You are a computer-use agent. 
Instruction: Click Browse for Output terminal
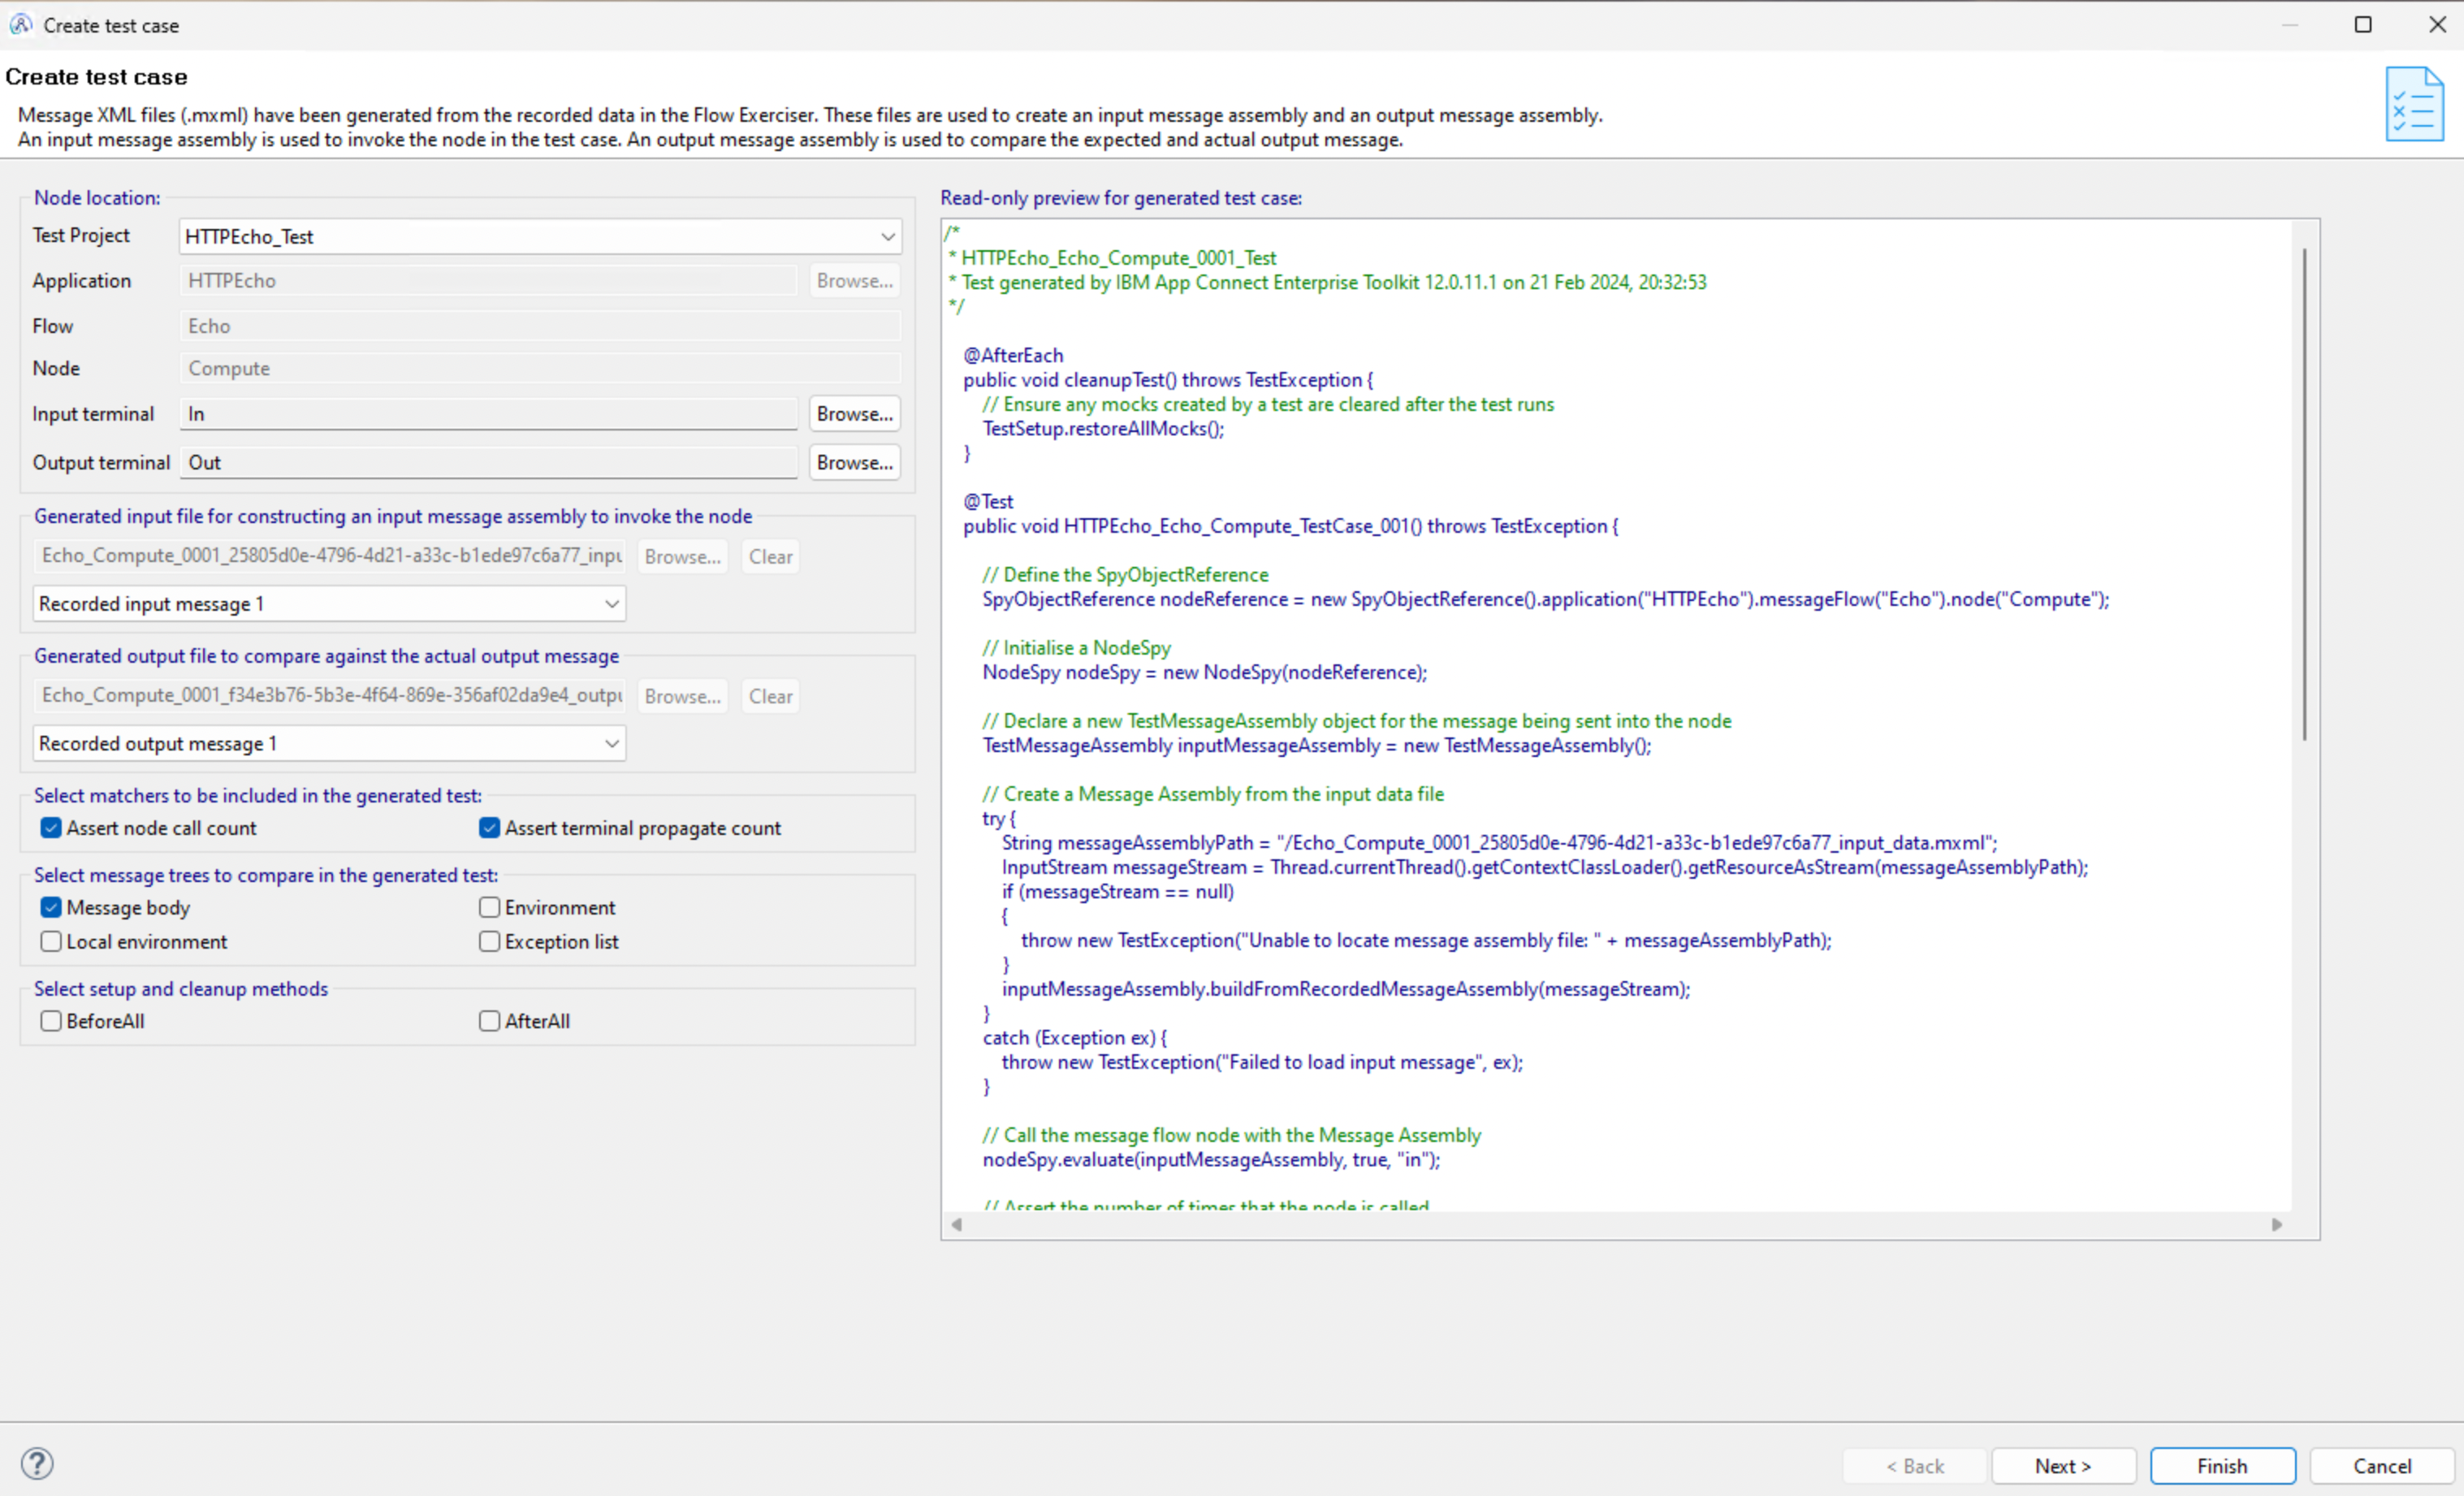point(854,462)
